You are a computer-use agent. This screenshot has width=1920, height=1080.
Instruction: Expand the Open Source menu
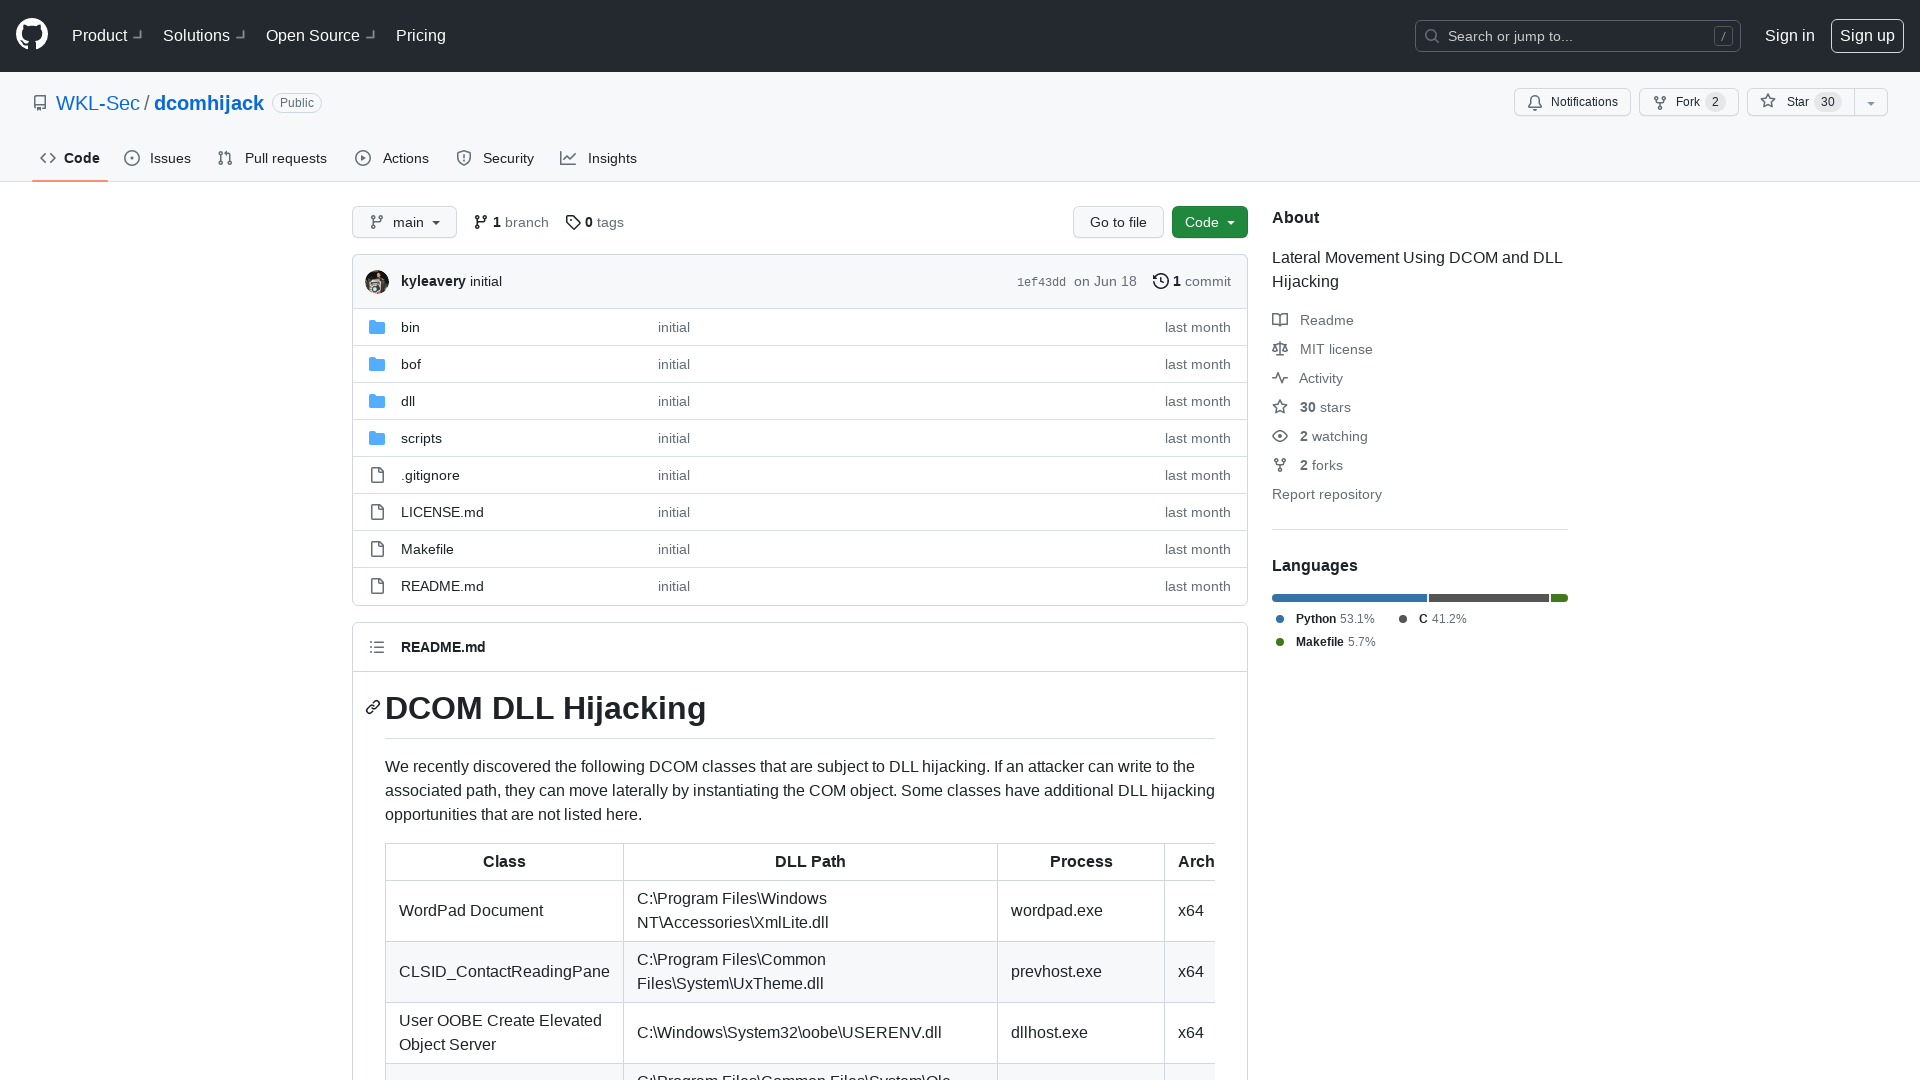[x=321, y=35]
